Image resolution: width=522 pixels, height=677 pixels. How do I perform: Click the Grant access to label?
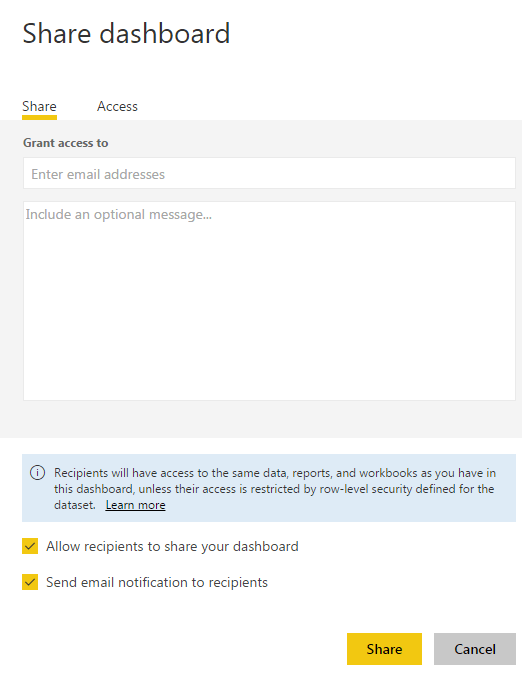click(66, 143)
